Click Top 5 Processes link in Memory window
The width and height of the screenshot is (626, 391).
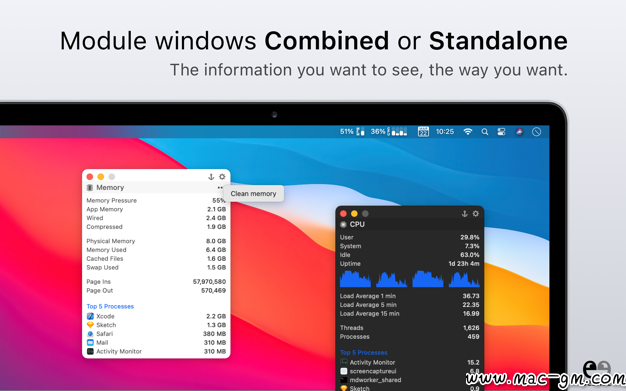pos(110,306)
